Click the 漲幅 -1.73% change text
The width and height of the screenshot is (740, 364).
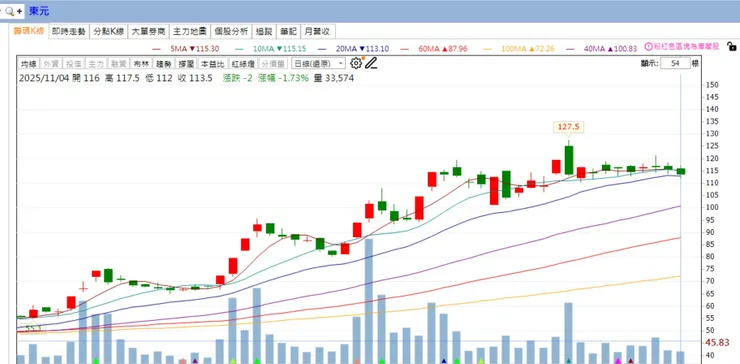(x=283, y=78)
